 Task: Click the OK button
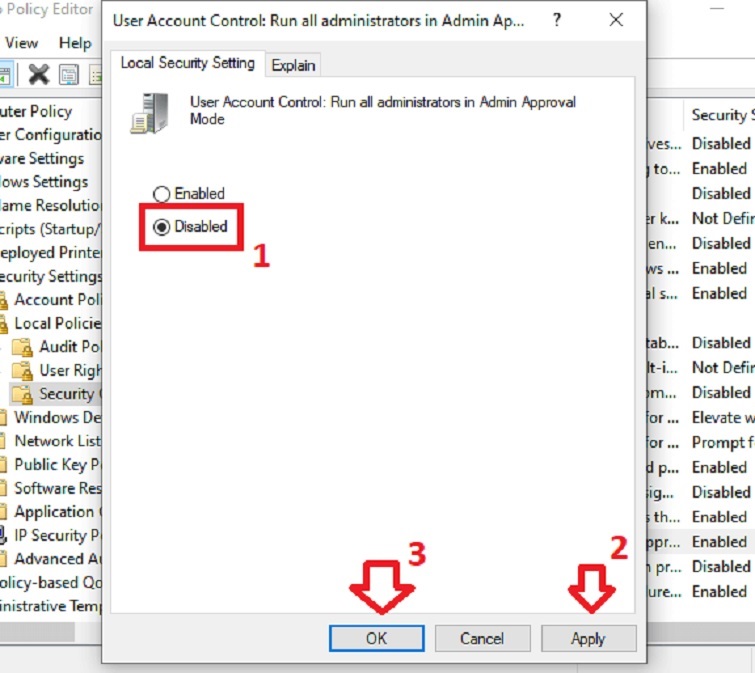click(x=377, y=638)
